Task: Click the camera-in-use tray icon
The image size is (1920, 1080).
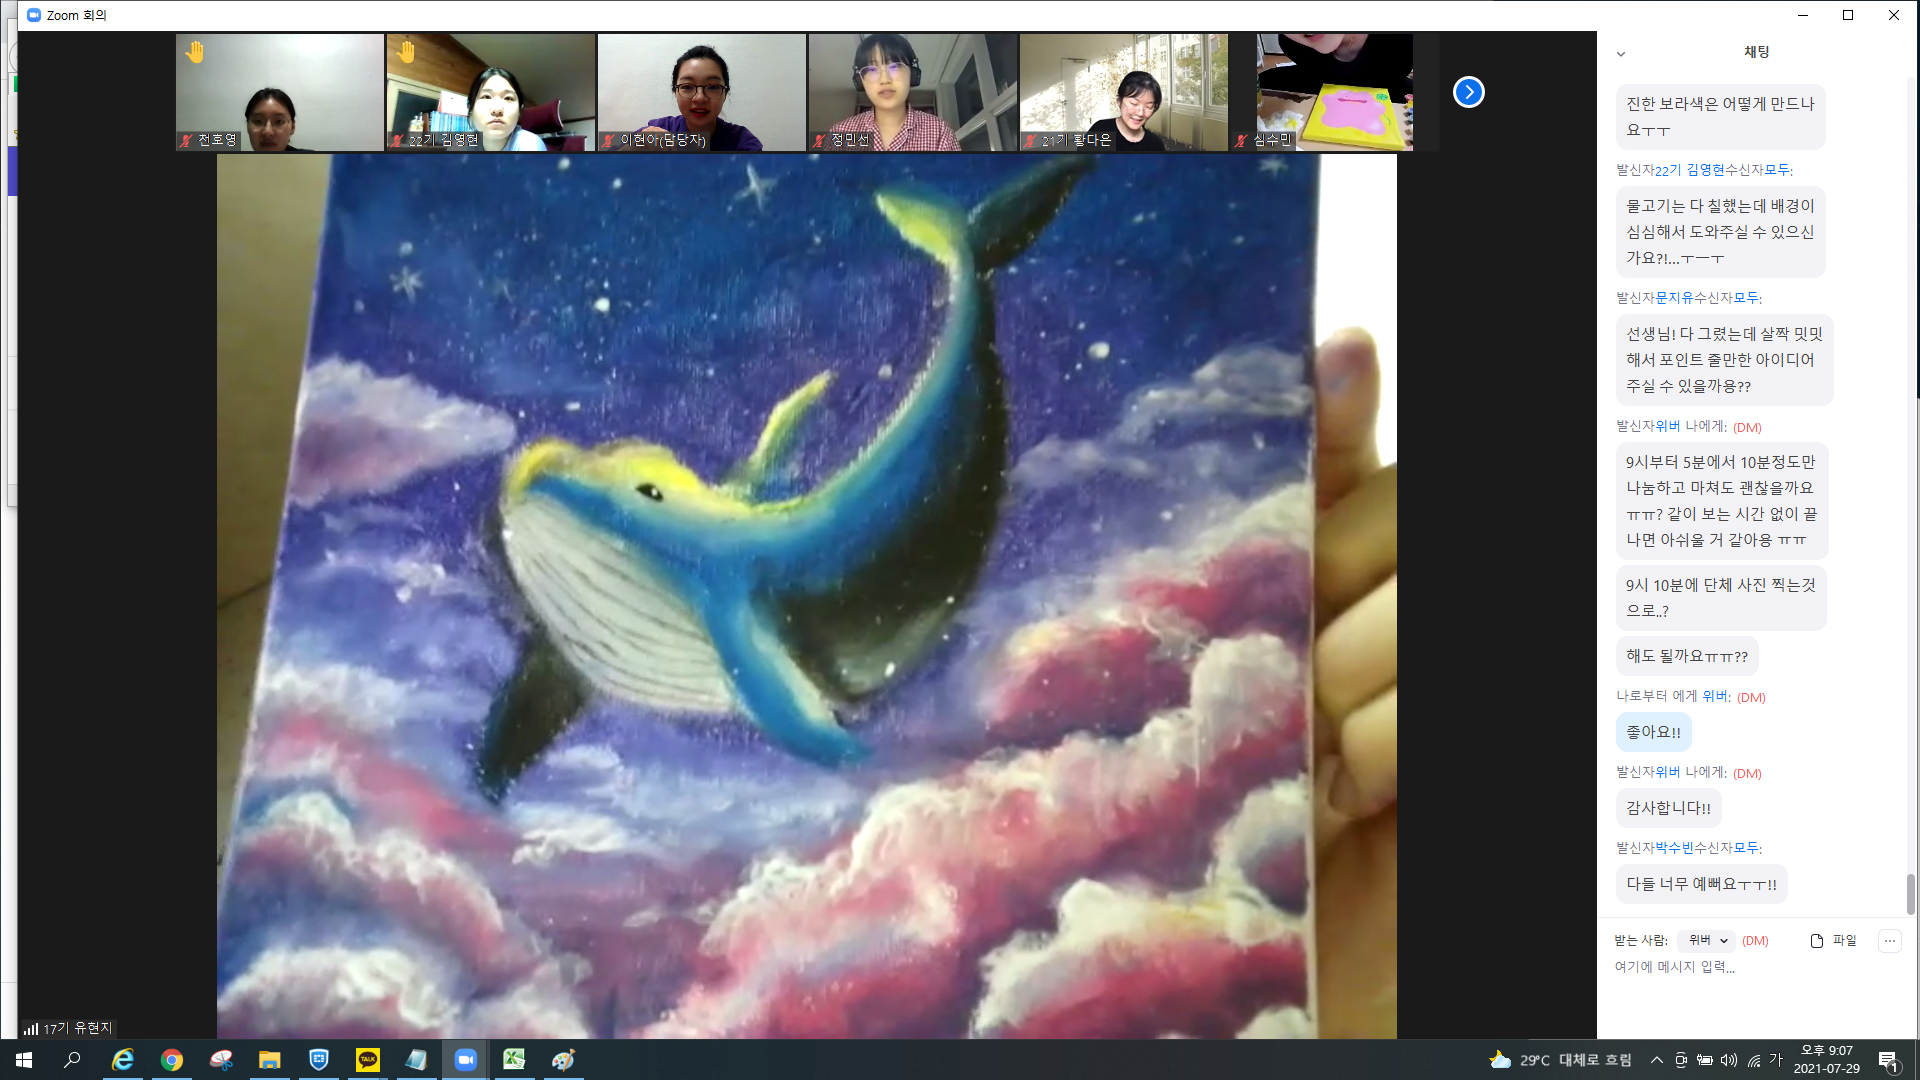Action: click(1681, 1060)
